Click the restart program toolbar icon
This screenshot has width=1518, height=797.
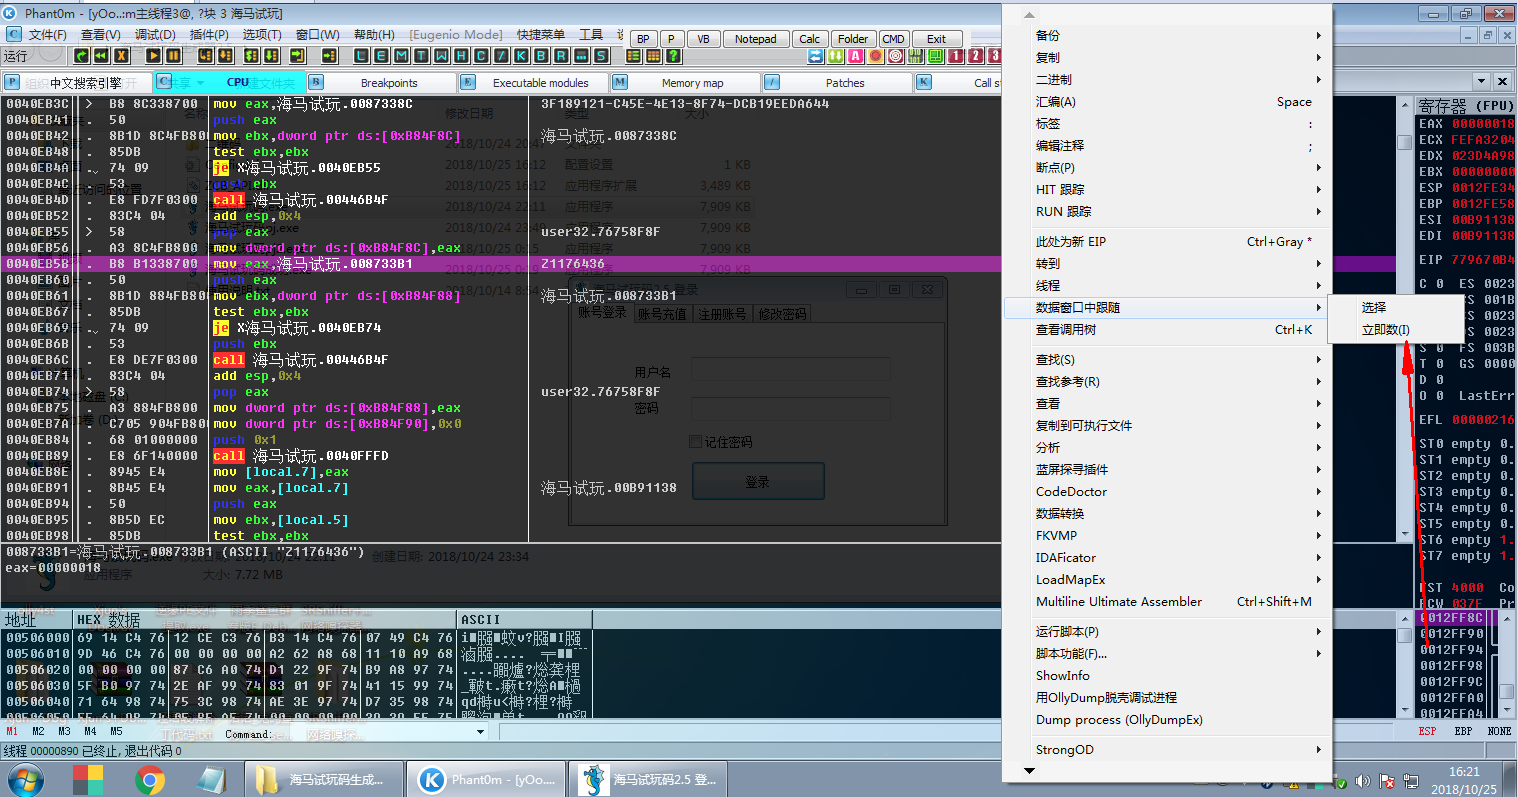tap(81, 56)
